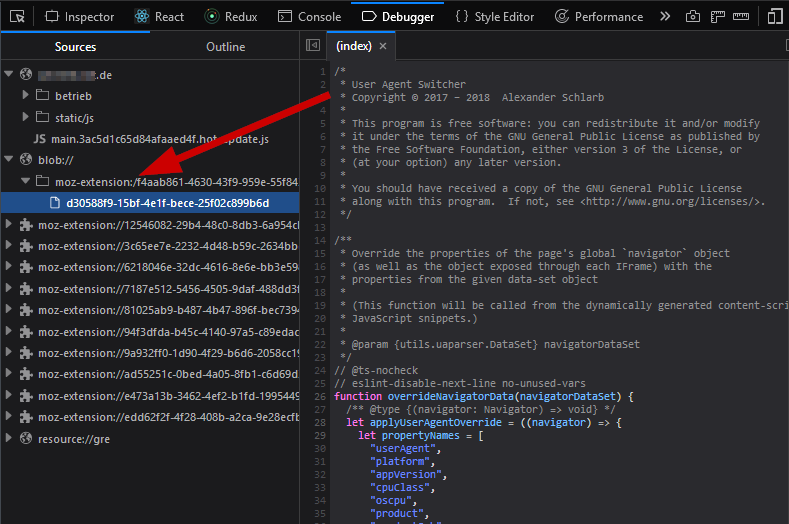This screenshot has width=789, height=524.
Task: Switch to the Sources pane
Action: tap(75, 47)
